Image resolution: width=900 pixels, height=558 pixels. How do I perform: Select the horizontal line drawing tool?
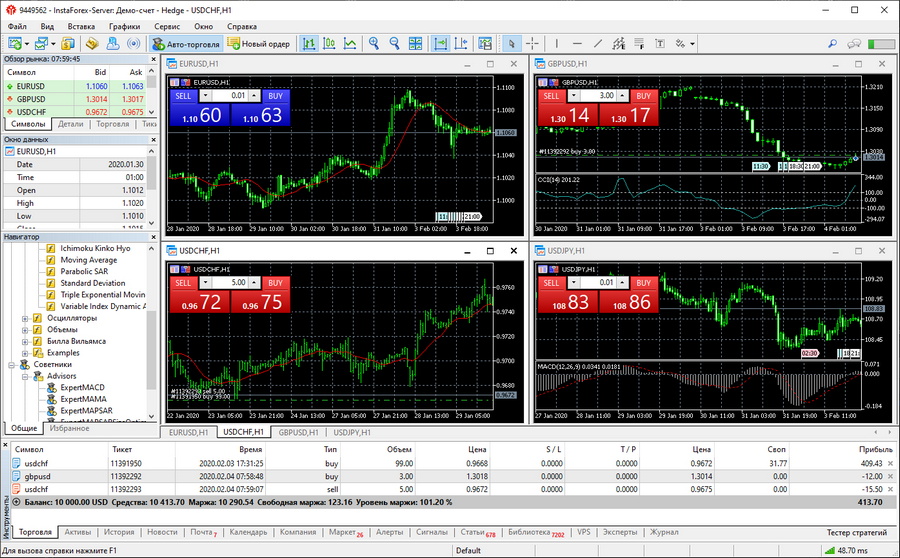click(577, 44)
